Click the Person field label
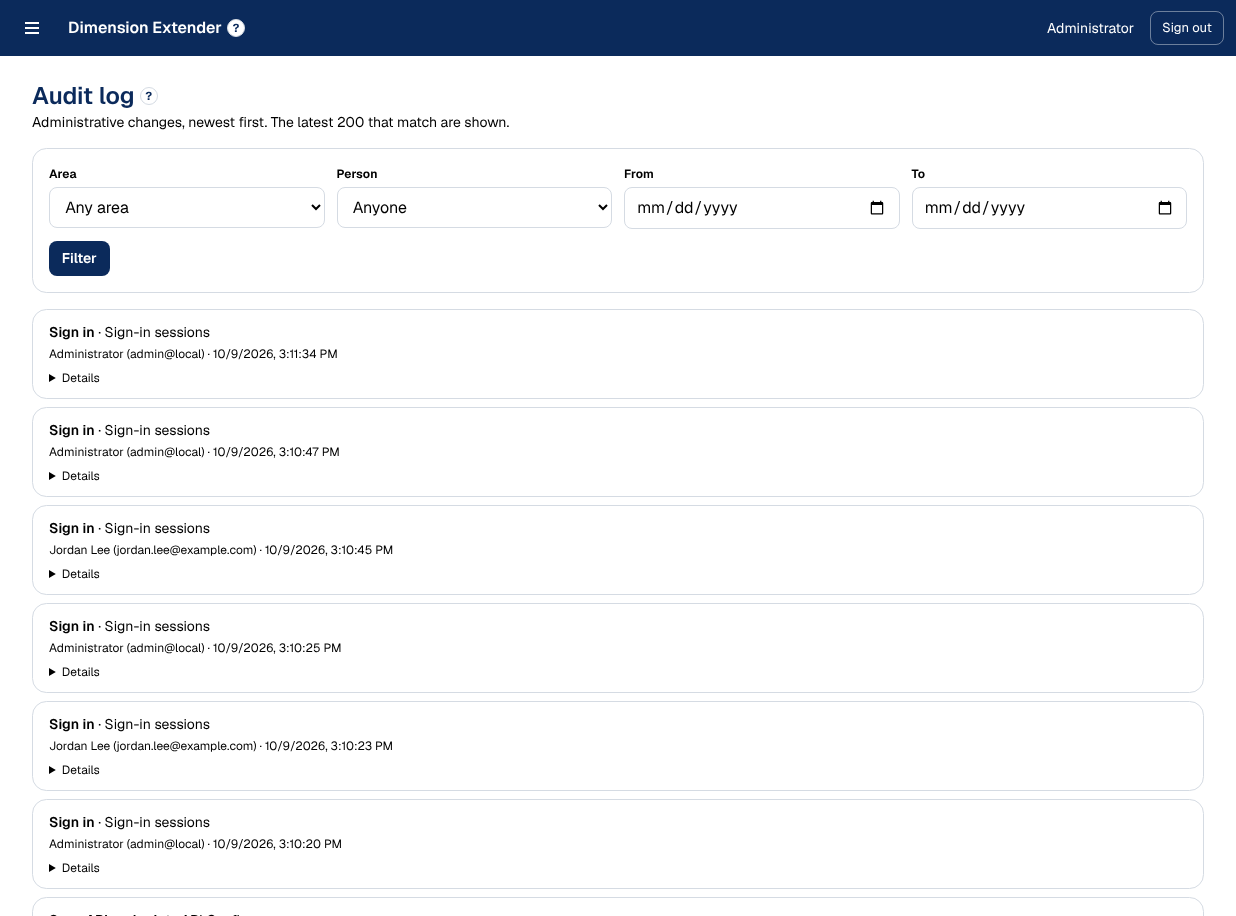This screenshot has width=1236, height=916. 357,174
